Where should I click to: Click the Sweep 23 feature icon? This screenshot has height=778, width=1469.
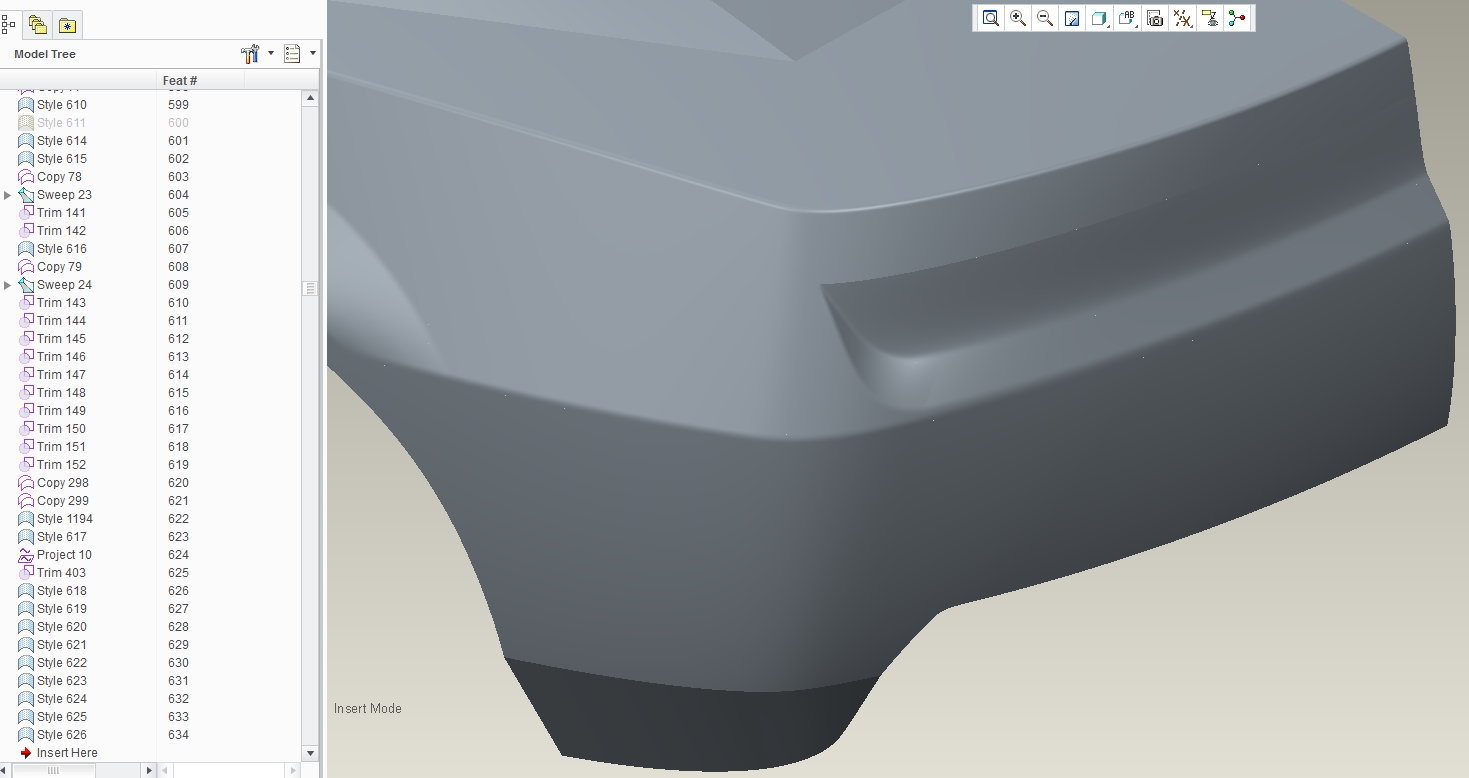[x=26, y=195]
